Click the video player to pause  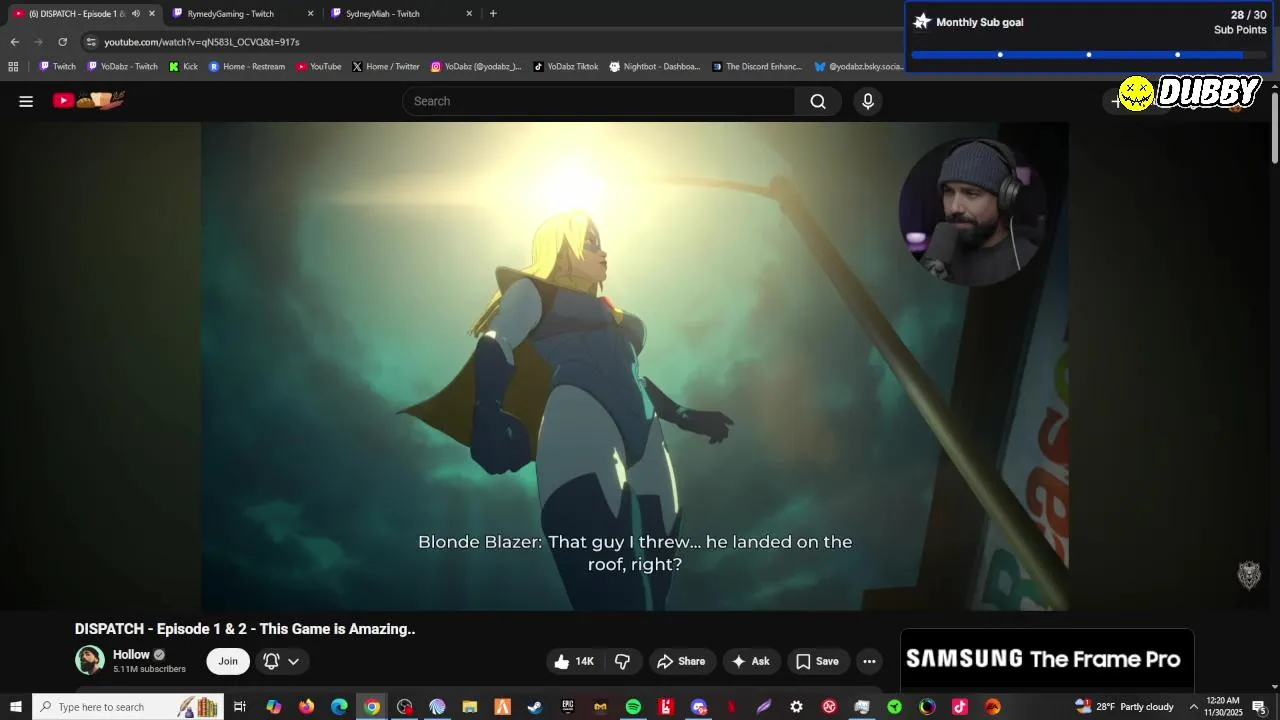tap(635, 366)
